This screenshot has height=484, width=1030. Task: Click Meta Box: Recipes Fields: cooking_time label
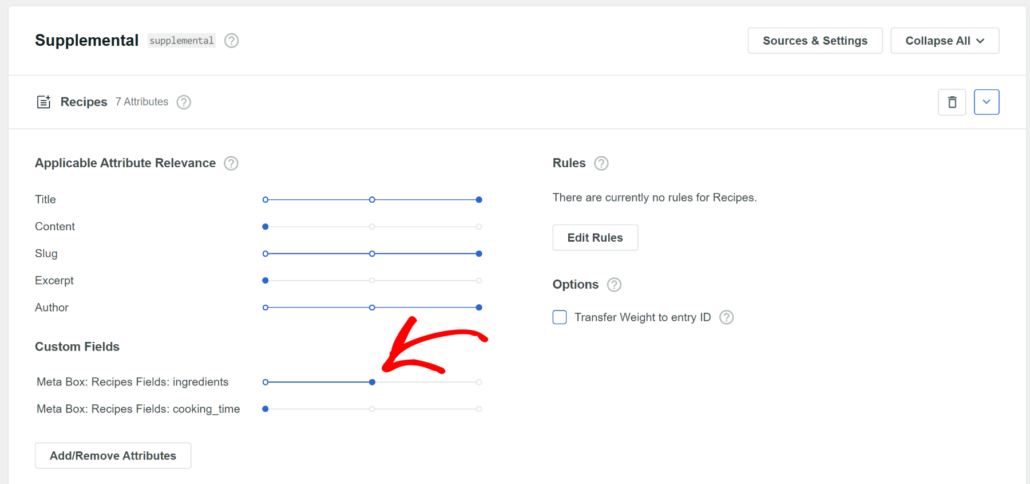[139, 409]
